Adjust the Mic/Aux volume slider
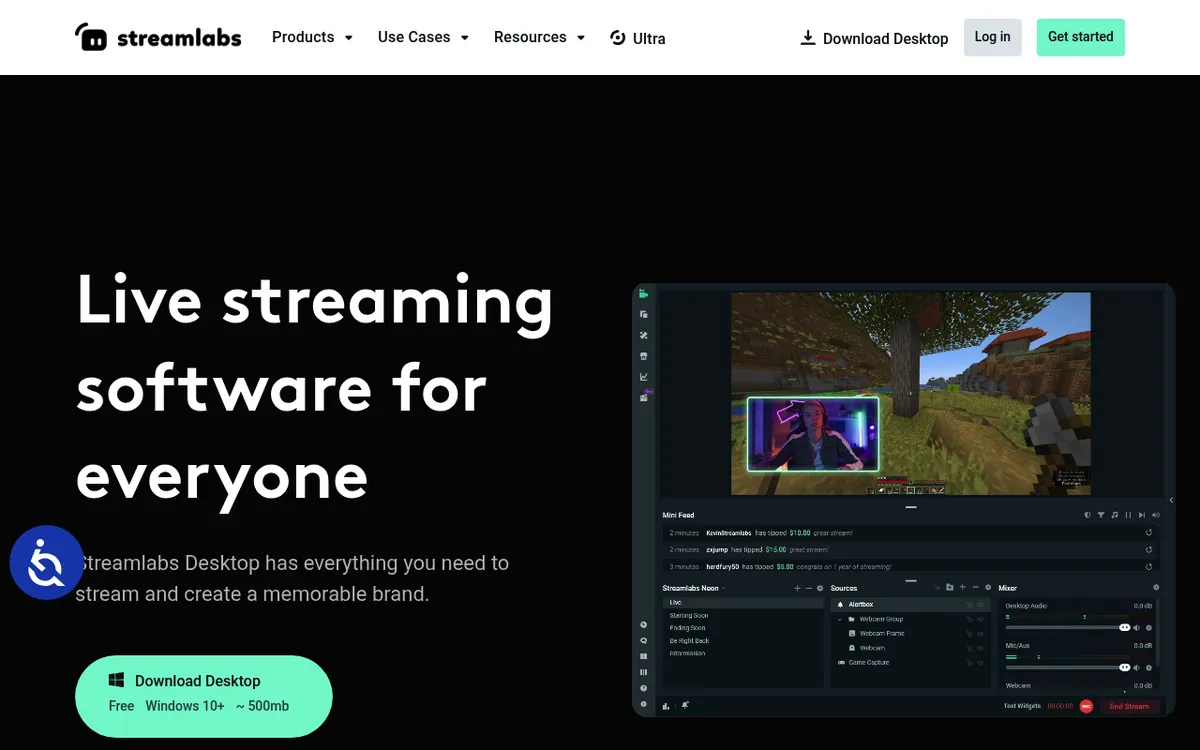This screenshot has width=1200, height=750. click(1068, 667)
